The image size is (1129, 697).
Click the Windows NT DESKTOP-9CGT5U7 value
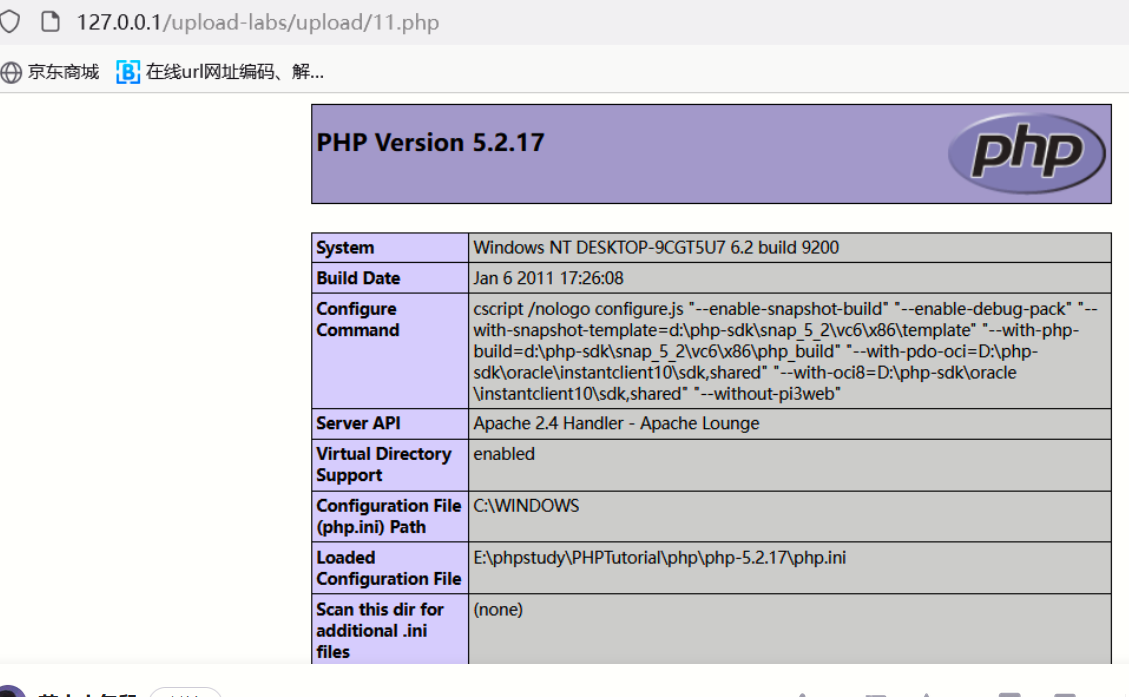point(656,248)
